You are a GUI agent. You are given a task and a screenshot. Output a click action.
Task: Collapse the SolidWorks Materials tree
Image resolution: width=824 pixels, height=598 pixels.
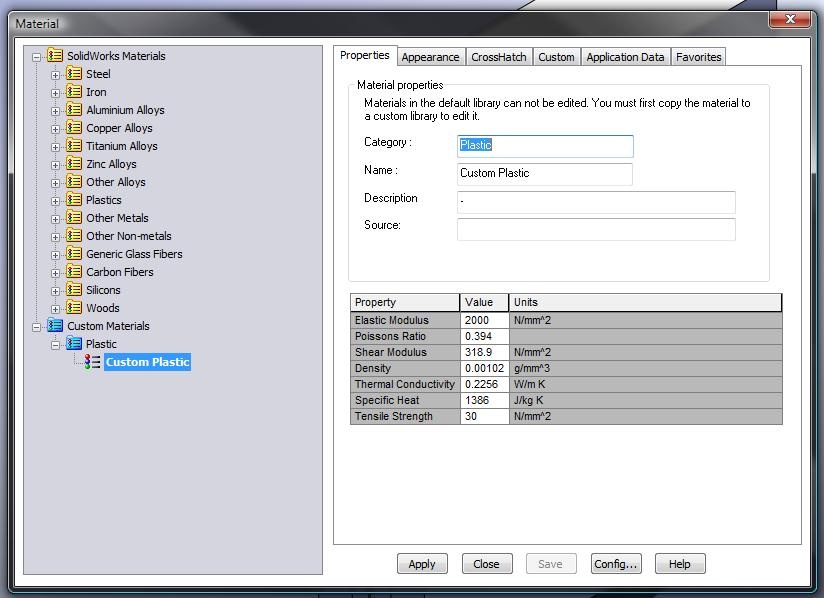pos(36,57)
